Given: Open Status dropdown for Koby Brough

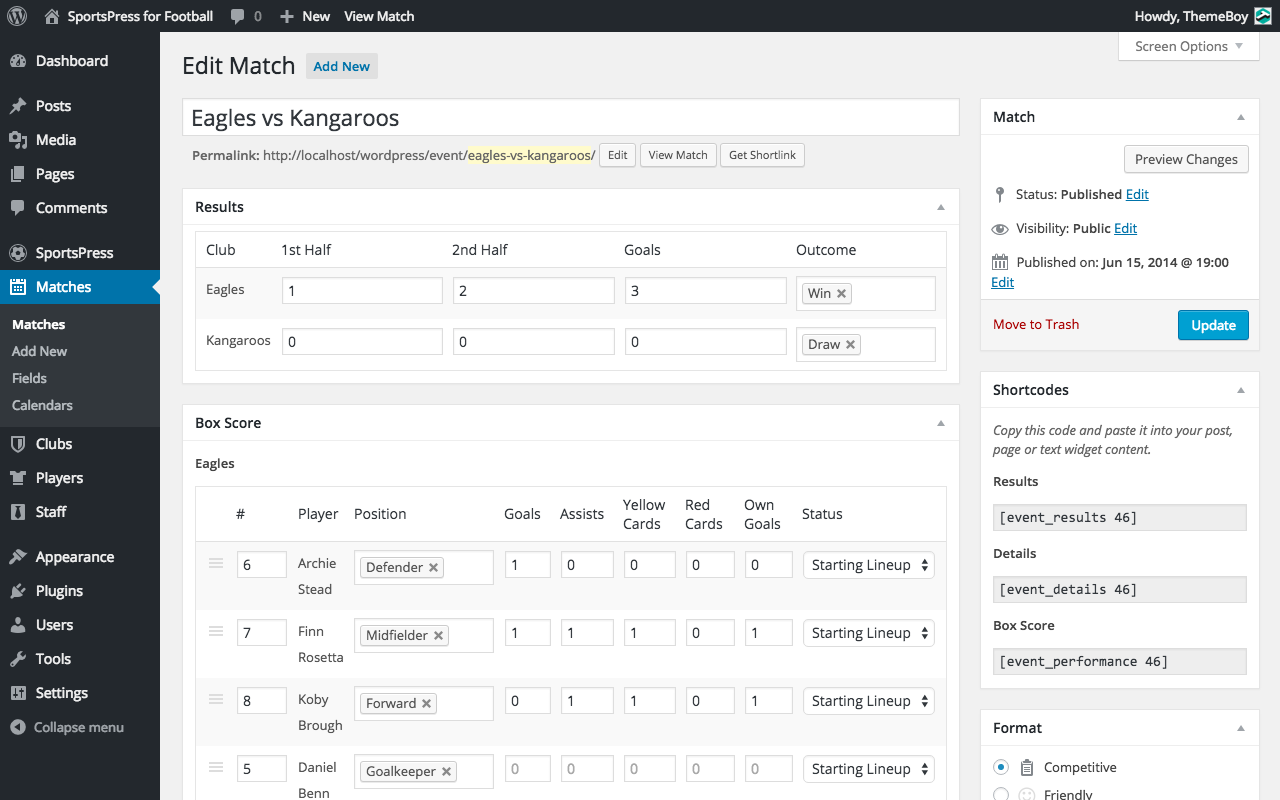Looking at the screenshot, I should pyautogui.click(x=868, y=701).
